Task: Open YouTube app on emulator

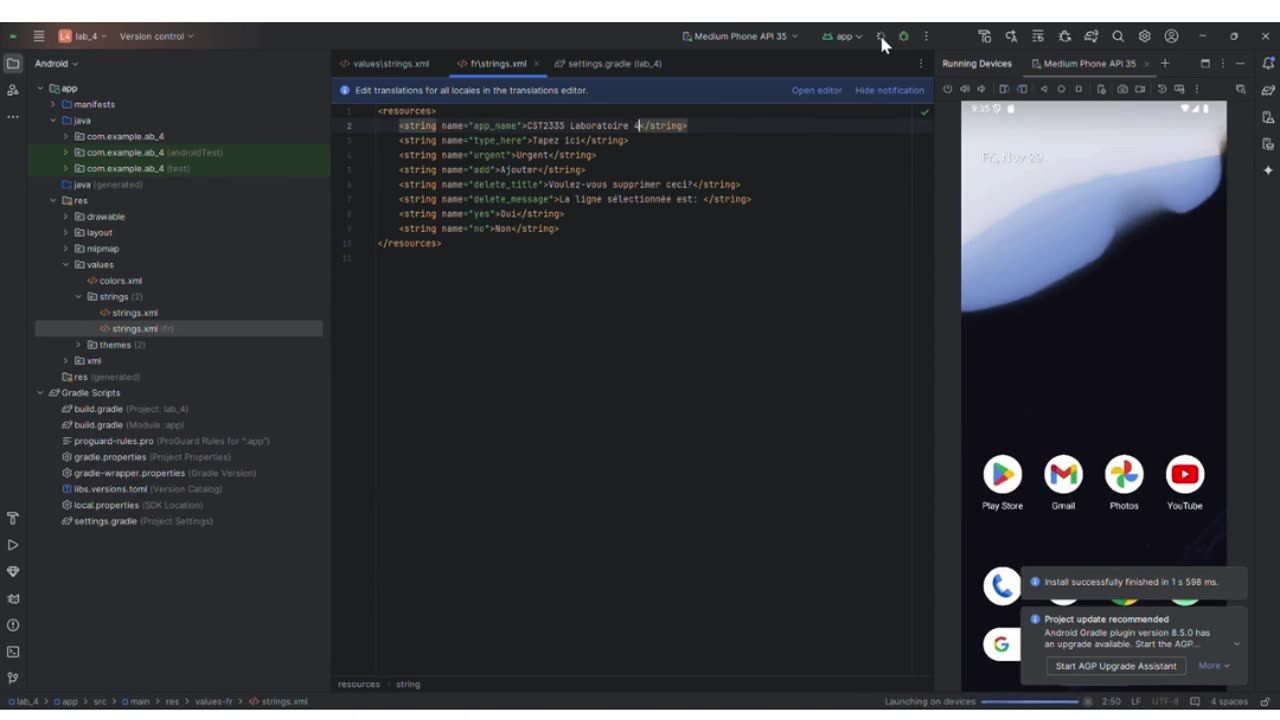Action: point(1185,475)
